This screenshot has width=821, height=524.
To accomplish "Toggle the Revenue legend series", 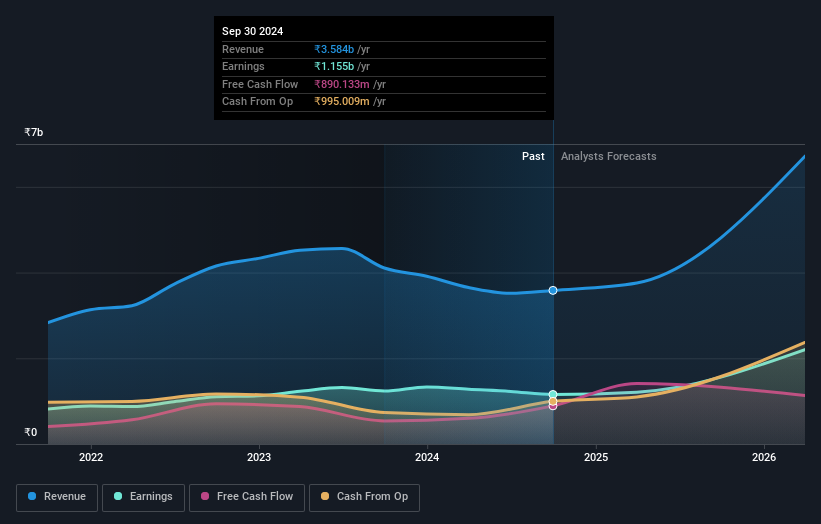I will (x=57, y=497).
